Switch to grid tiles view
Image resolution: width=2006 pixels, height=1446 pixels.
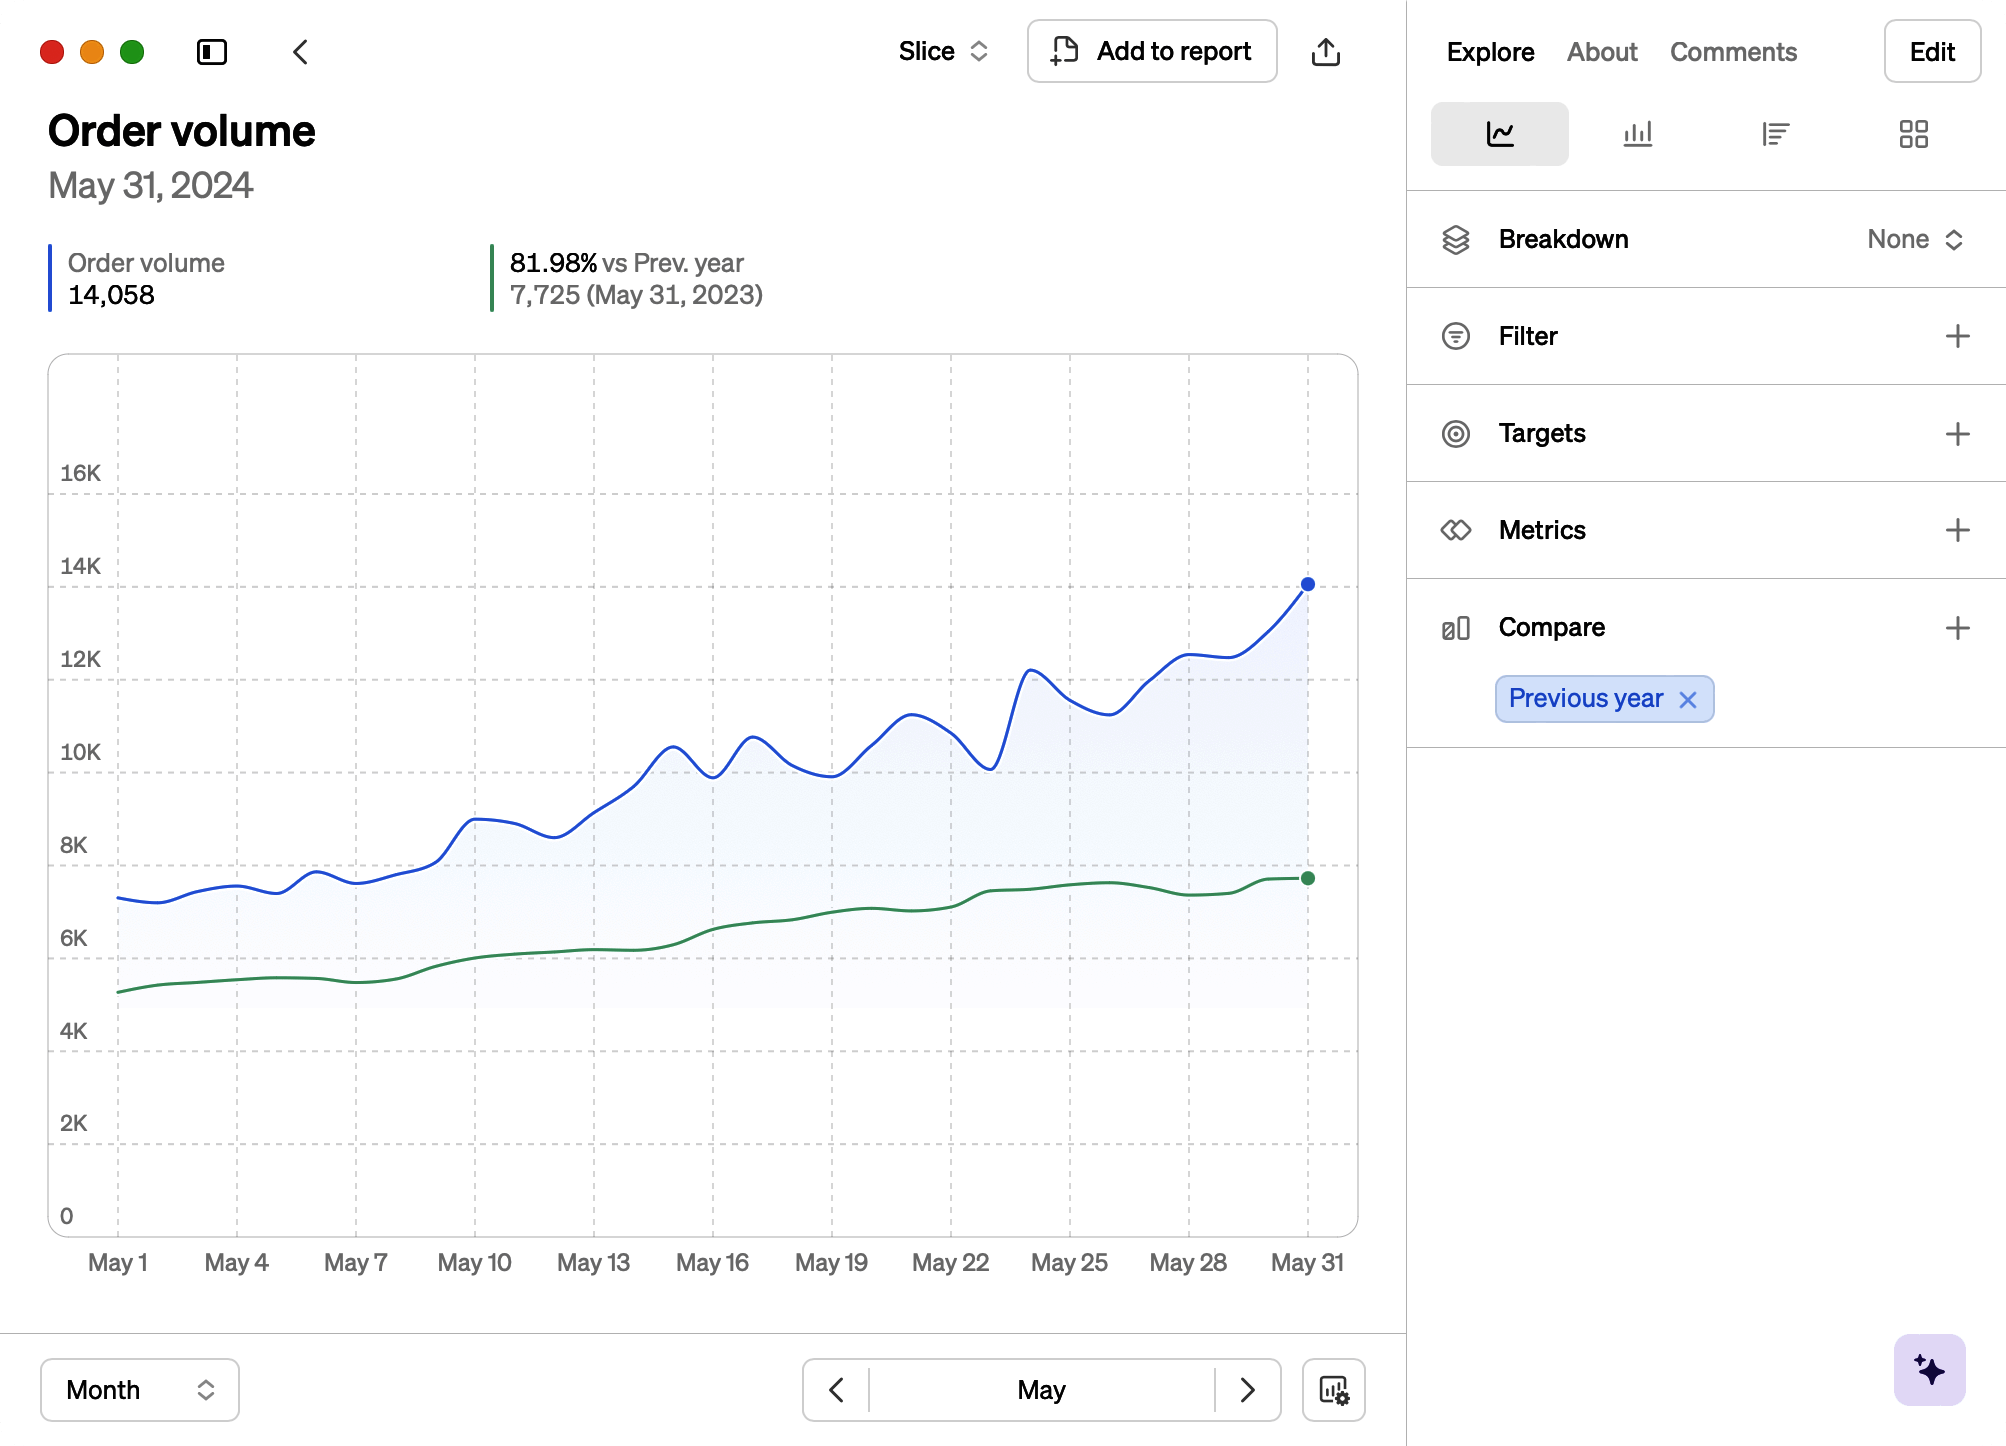click(x=1913, y=134)
